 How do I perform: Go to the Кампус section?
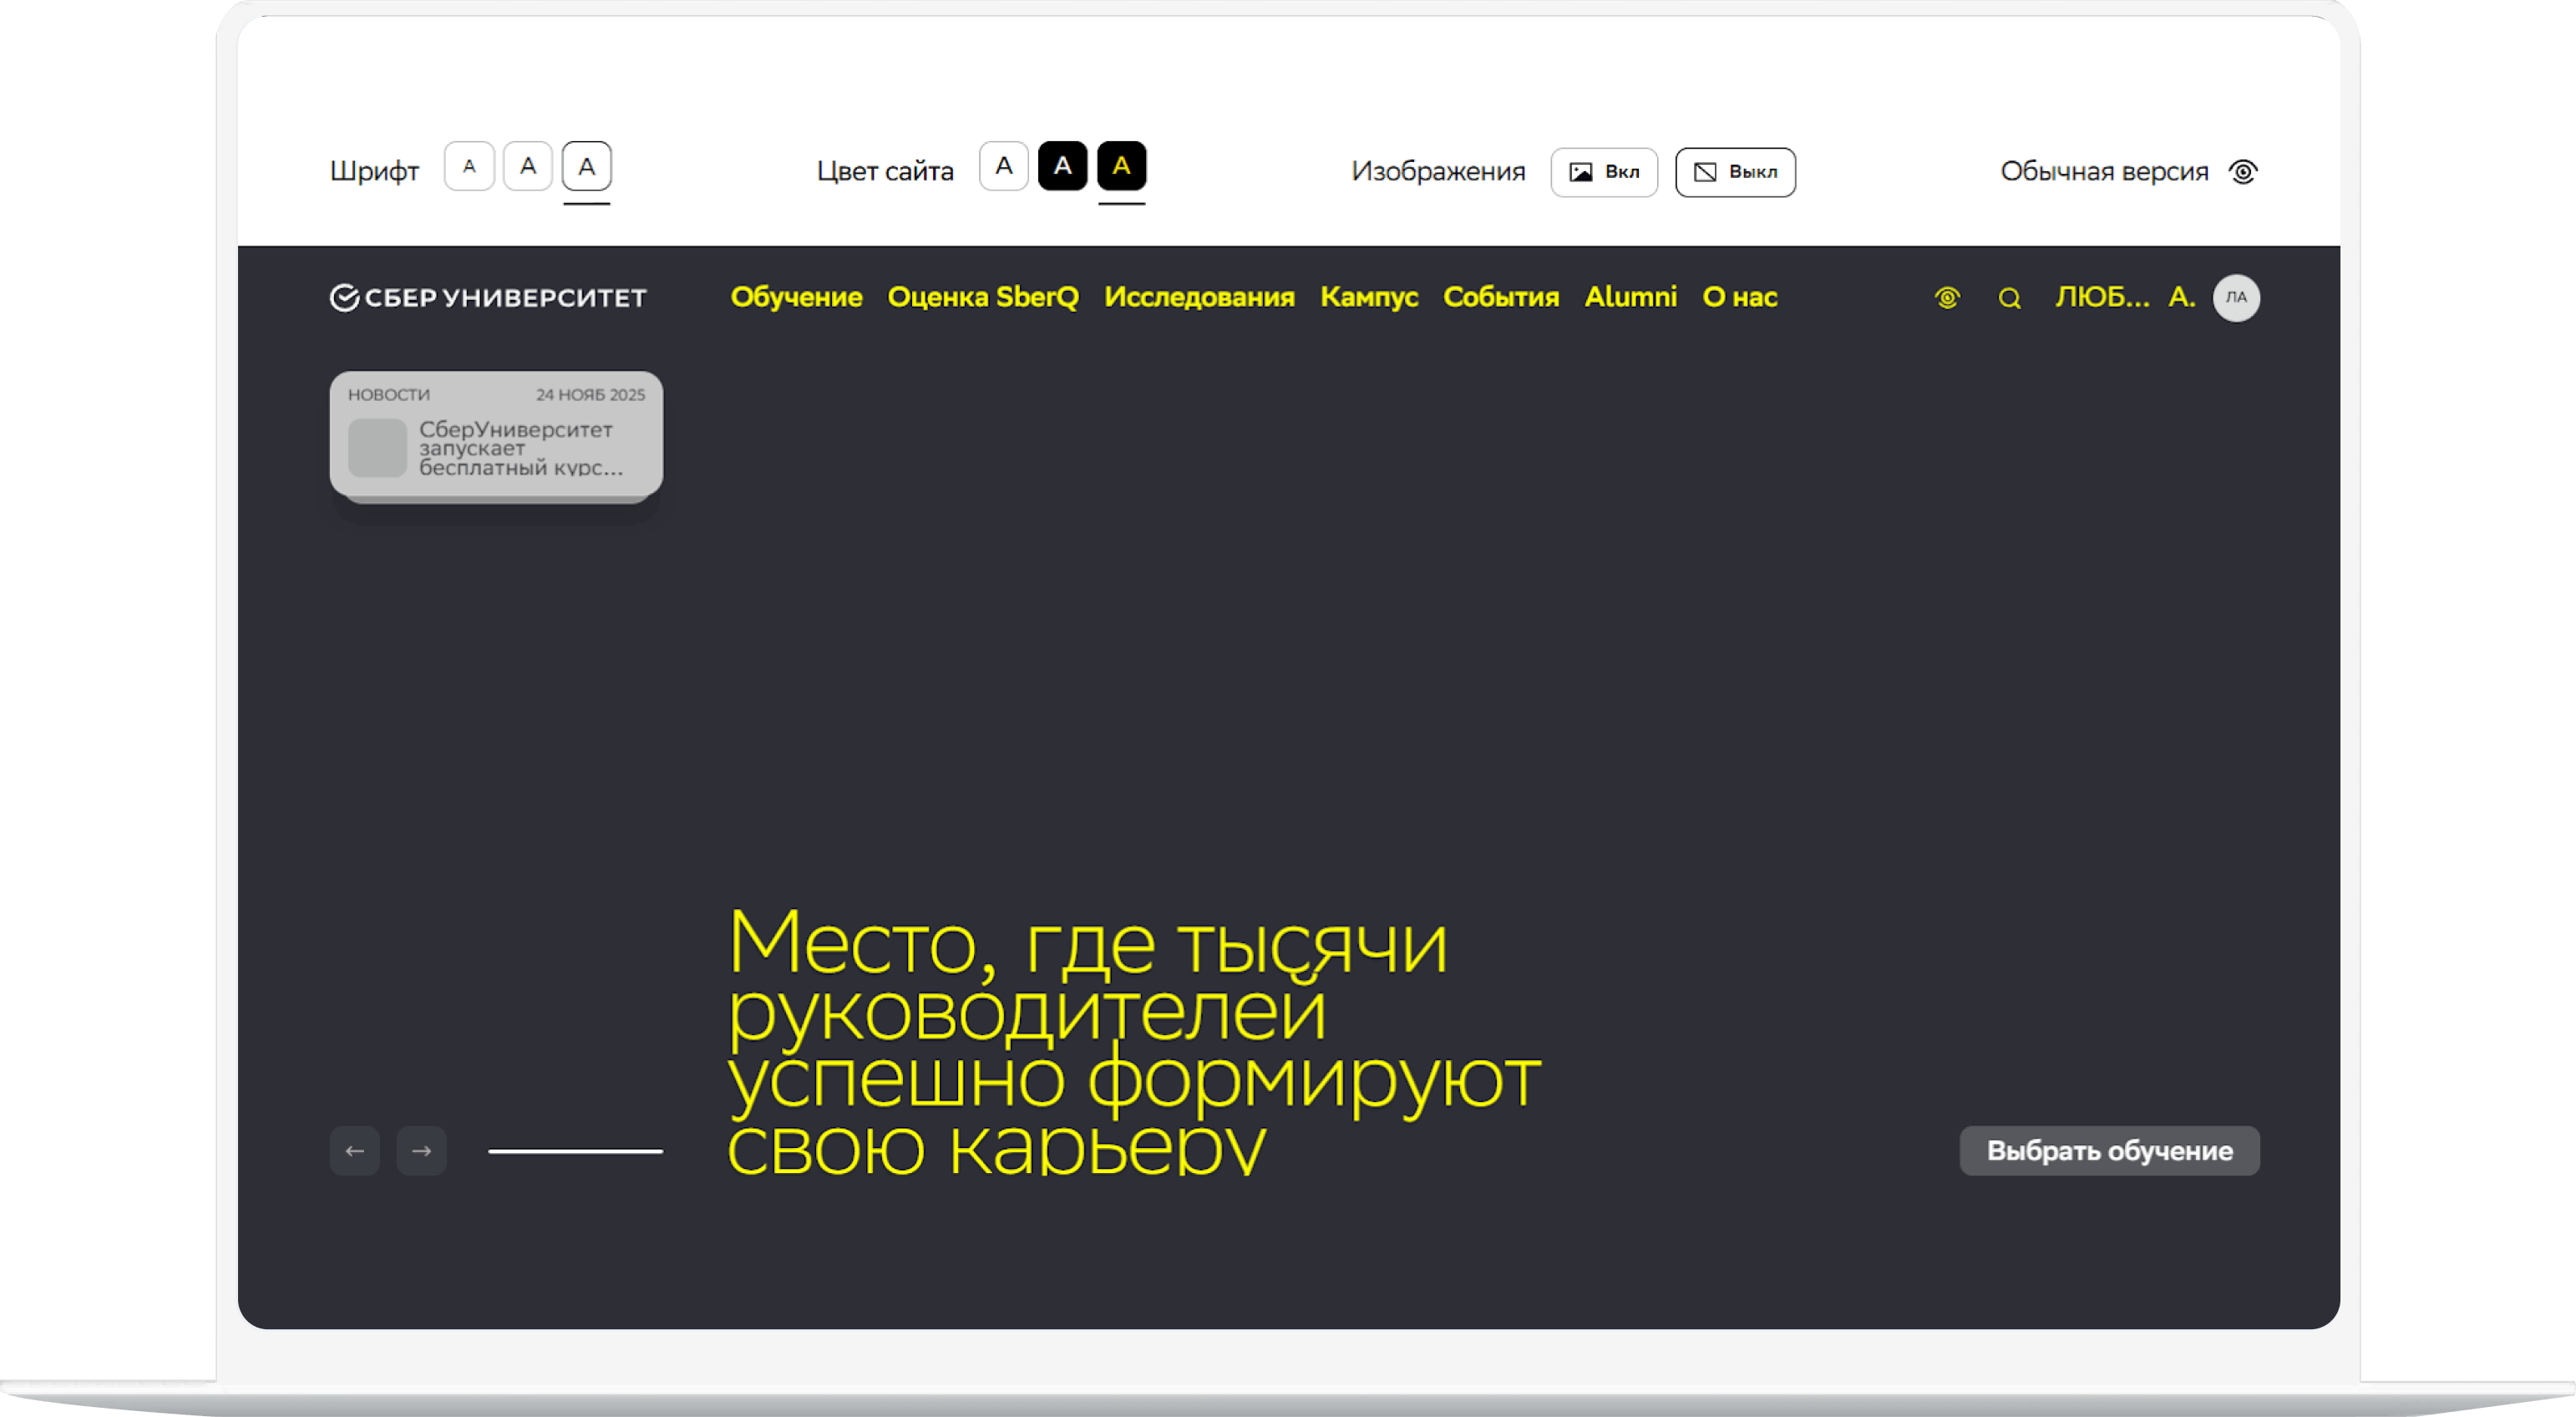pyautogui.click(x=1369, y=297)
